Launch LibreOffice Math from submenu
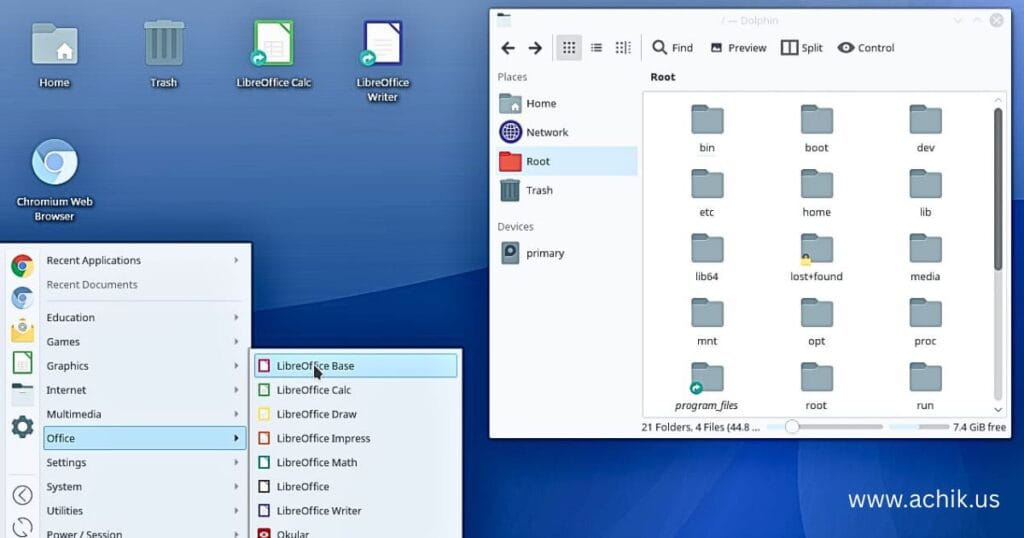This screenshot has height=538, width=1024. [355, 462]
